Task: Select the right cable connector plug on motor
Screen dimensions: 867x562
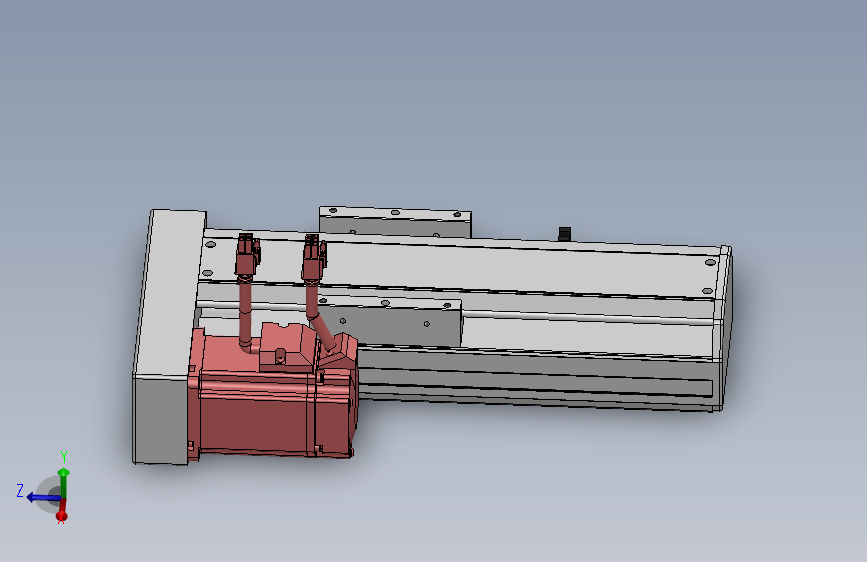Action: (314, 257)
